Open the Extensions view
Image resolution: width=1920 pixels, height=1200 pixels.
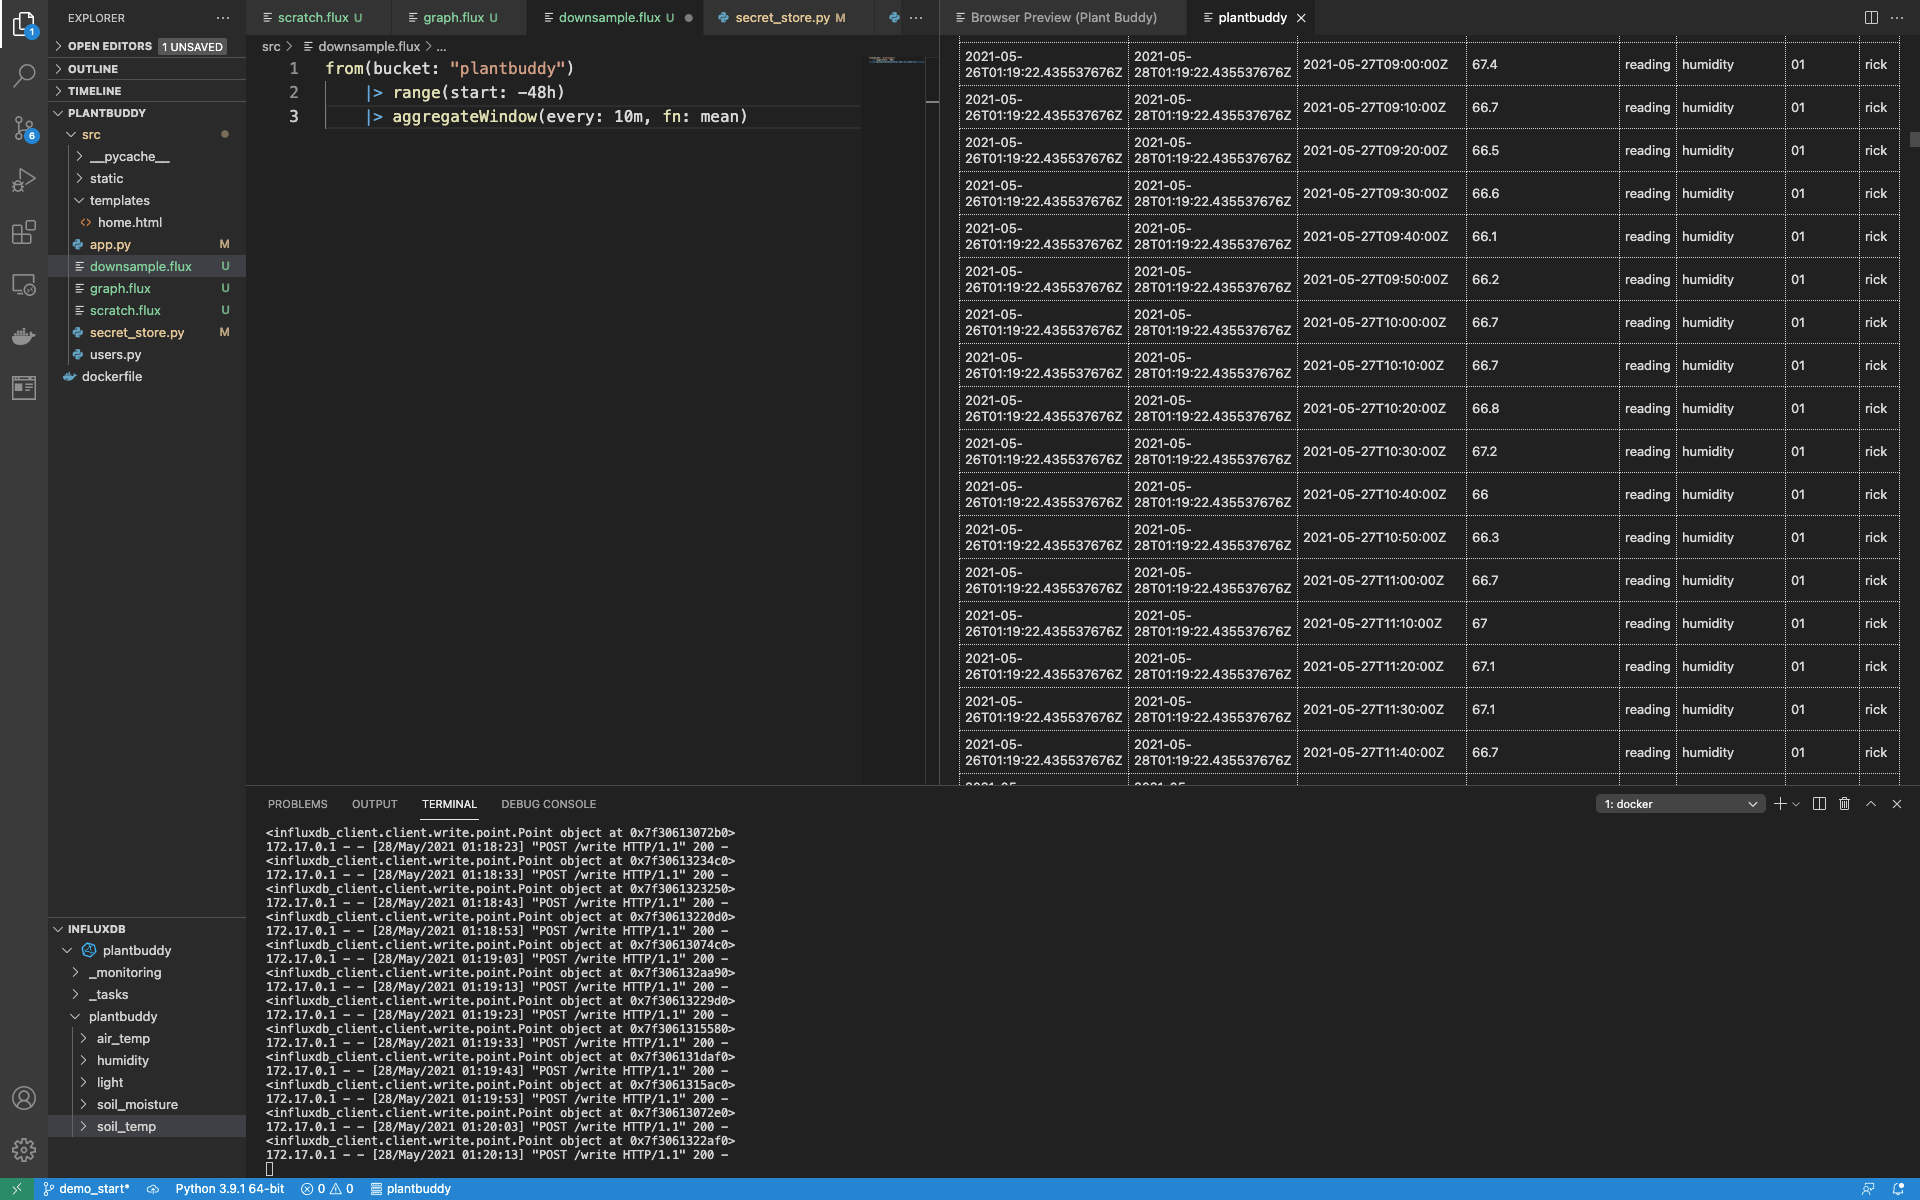24,232
